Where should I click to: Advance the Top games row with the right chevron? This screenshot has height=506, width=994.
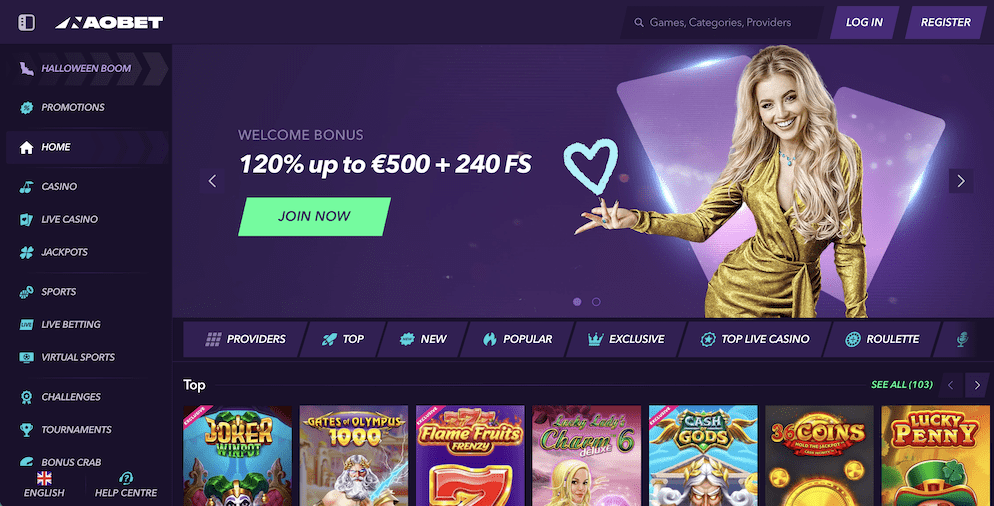977,385
